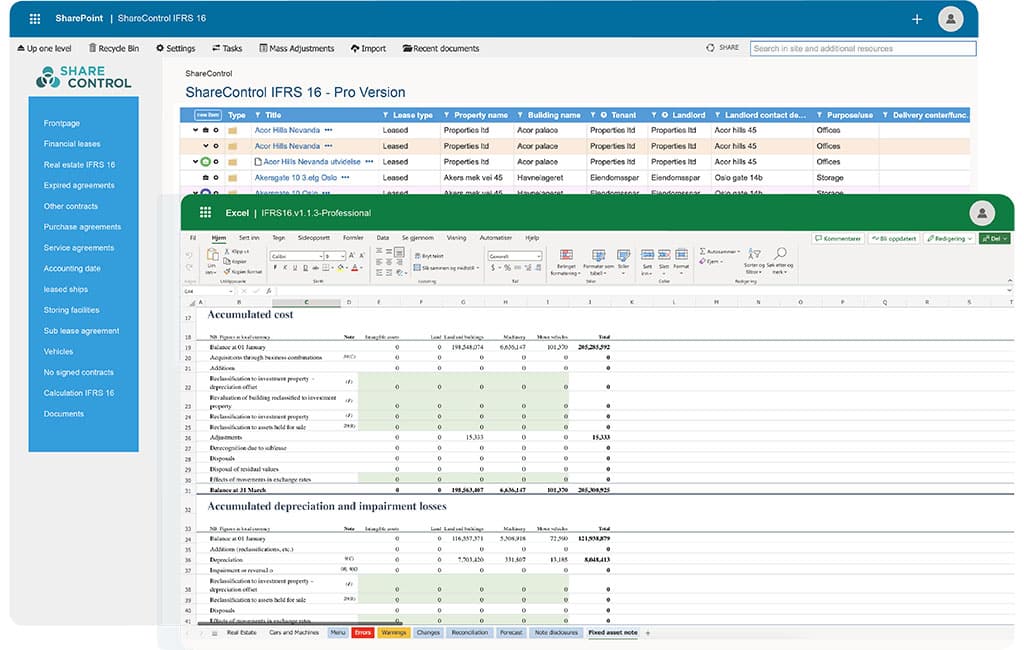
Task: Open Recent documents
Action: [441, 48]
